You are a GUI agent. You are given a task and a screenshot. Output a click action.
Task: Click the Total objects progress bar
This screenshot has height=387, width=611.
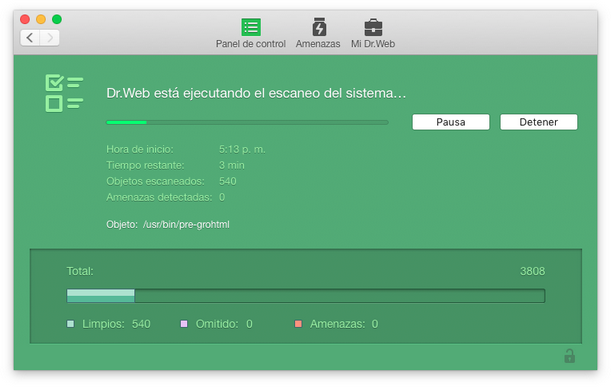click(x=306, y=296)
